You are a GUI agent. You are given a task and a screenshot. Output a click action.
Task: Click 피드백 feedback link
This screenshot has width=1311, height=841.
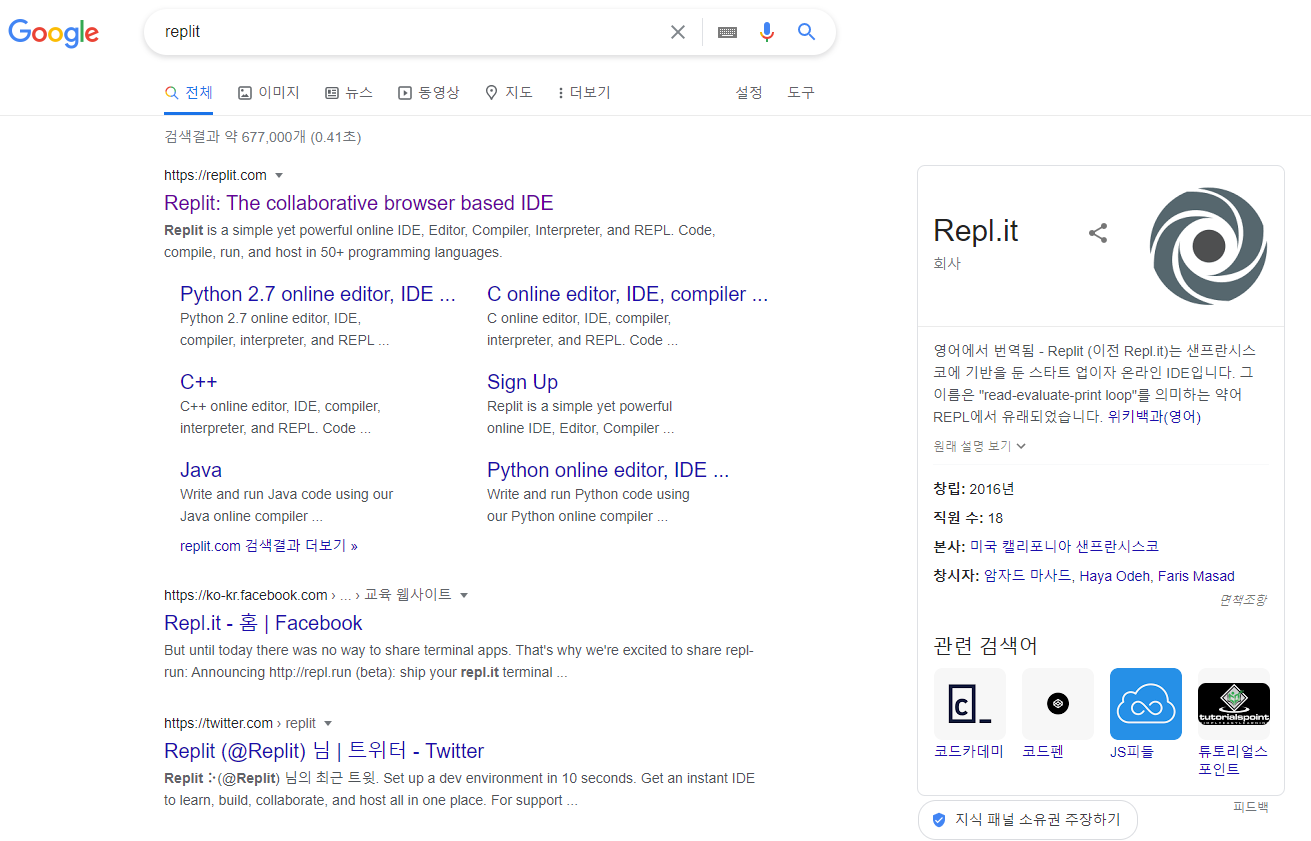click(x=1250, y=807)
